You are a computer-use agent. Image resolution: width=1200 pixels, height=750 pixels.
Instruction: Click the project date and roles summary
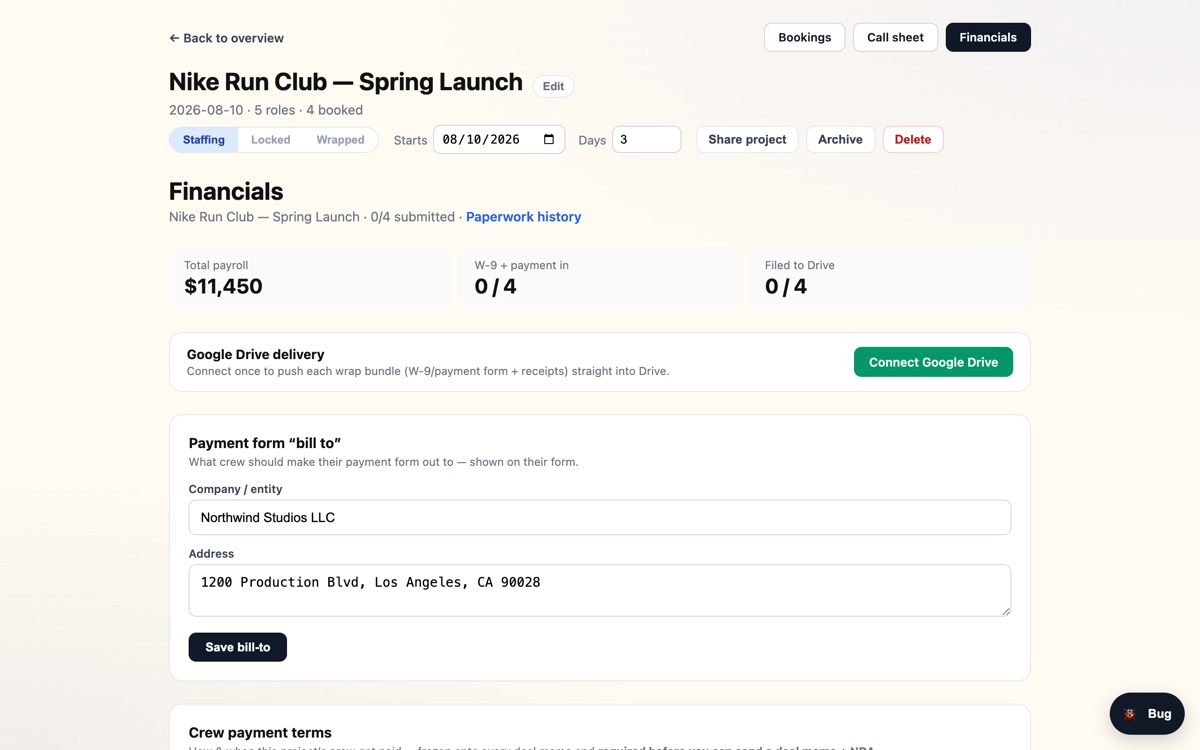[266, 110]
